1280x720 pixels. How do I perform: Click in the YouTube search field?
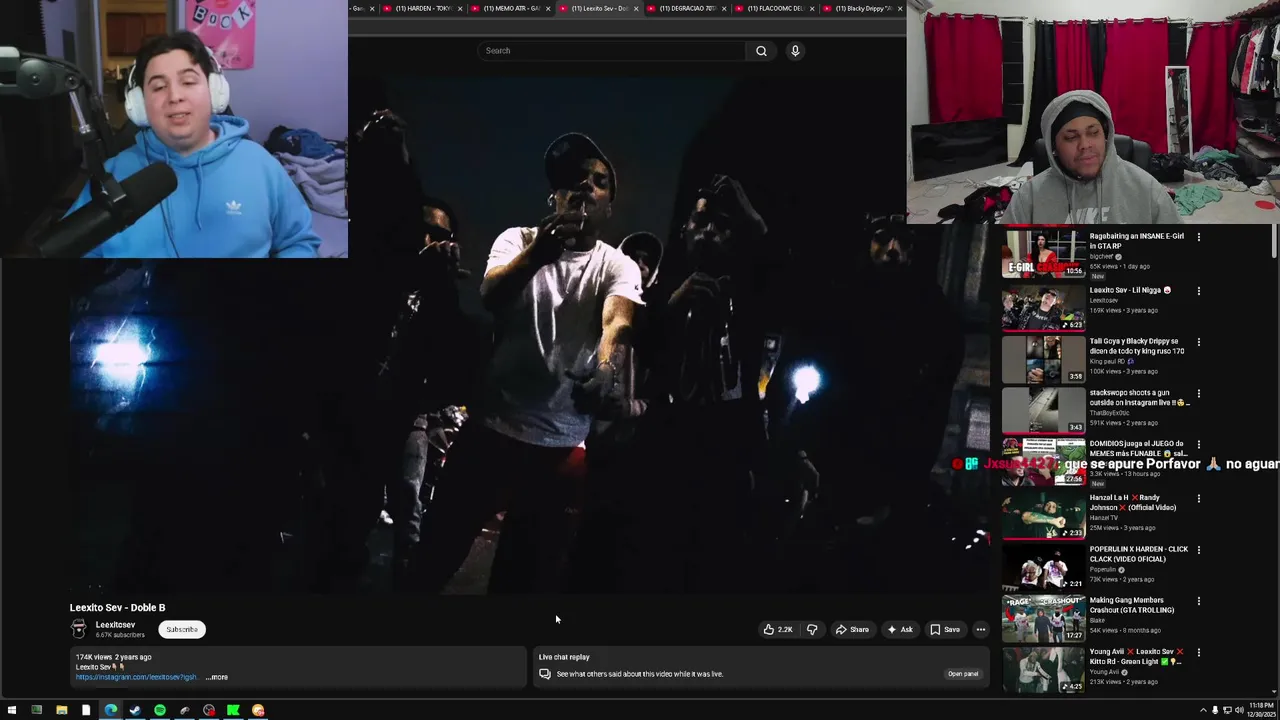tap(612, 51)
